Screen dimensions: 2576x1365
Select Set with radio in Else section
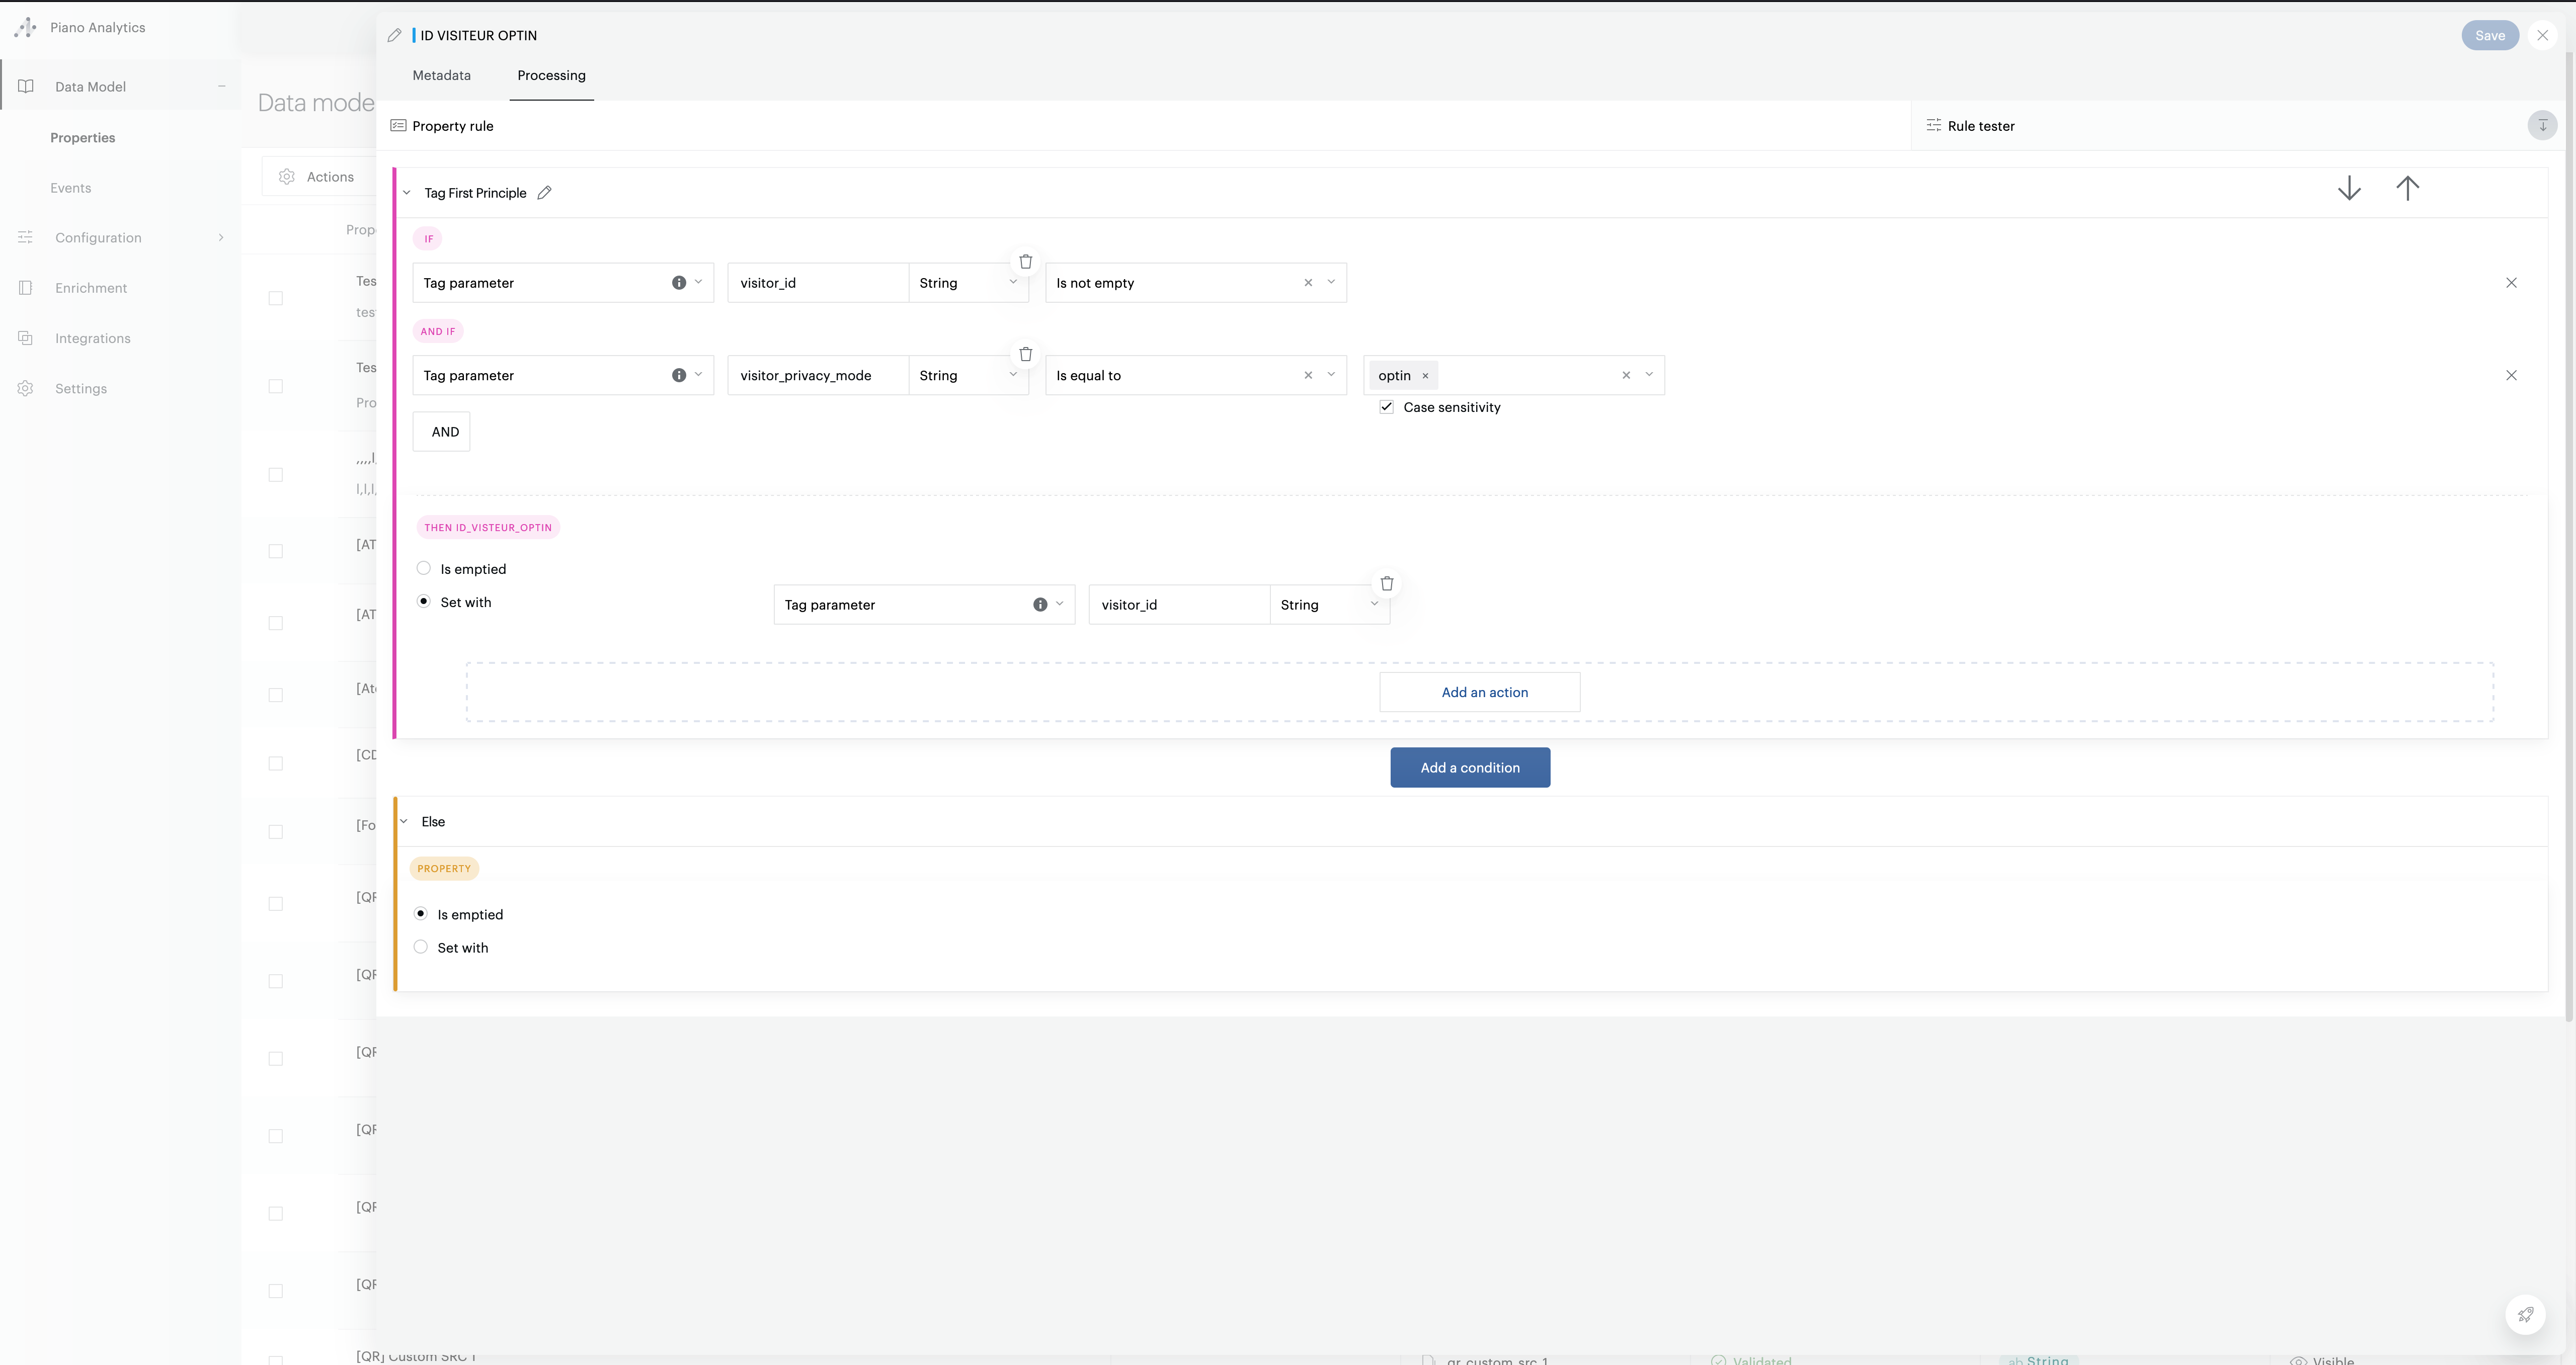[421, 947]
